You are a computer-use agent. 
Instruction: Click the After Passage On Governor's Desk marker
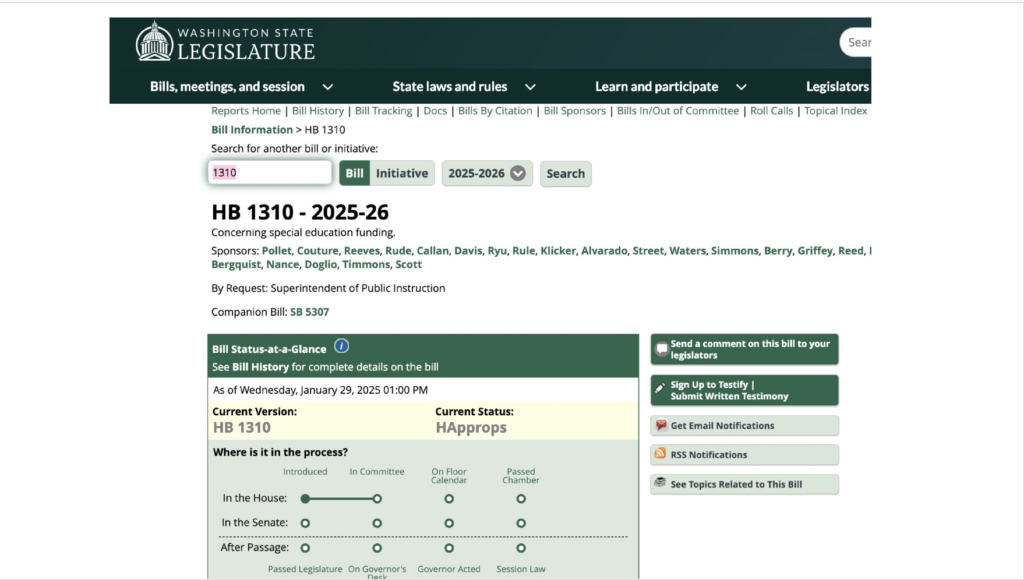(x=377, y=548)
